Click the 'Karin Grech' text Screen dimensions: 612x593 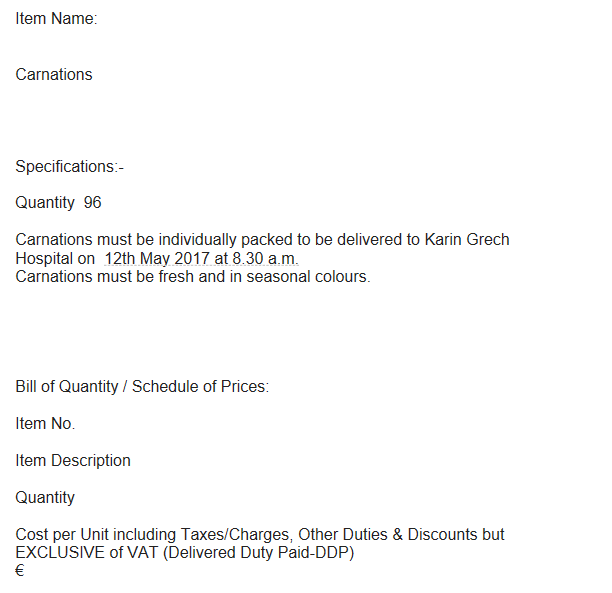pyautogui.click(x=467, y=239)
